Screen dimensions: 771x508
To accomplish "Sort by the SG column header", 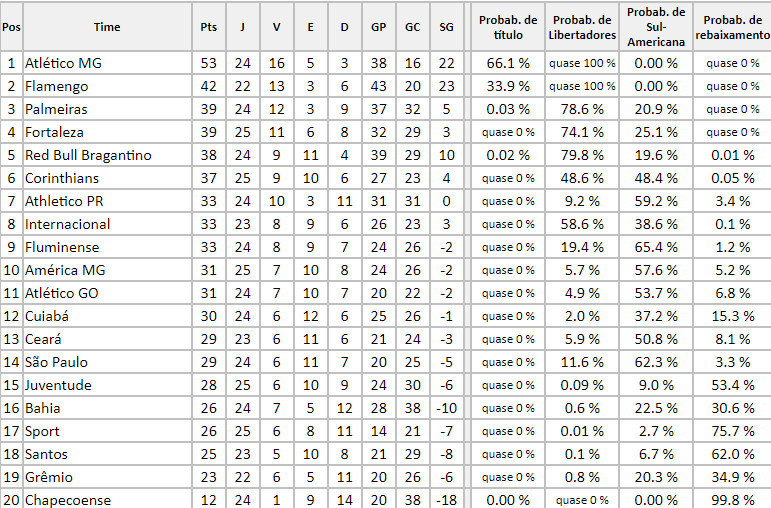I will click(446, 27).
